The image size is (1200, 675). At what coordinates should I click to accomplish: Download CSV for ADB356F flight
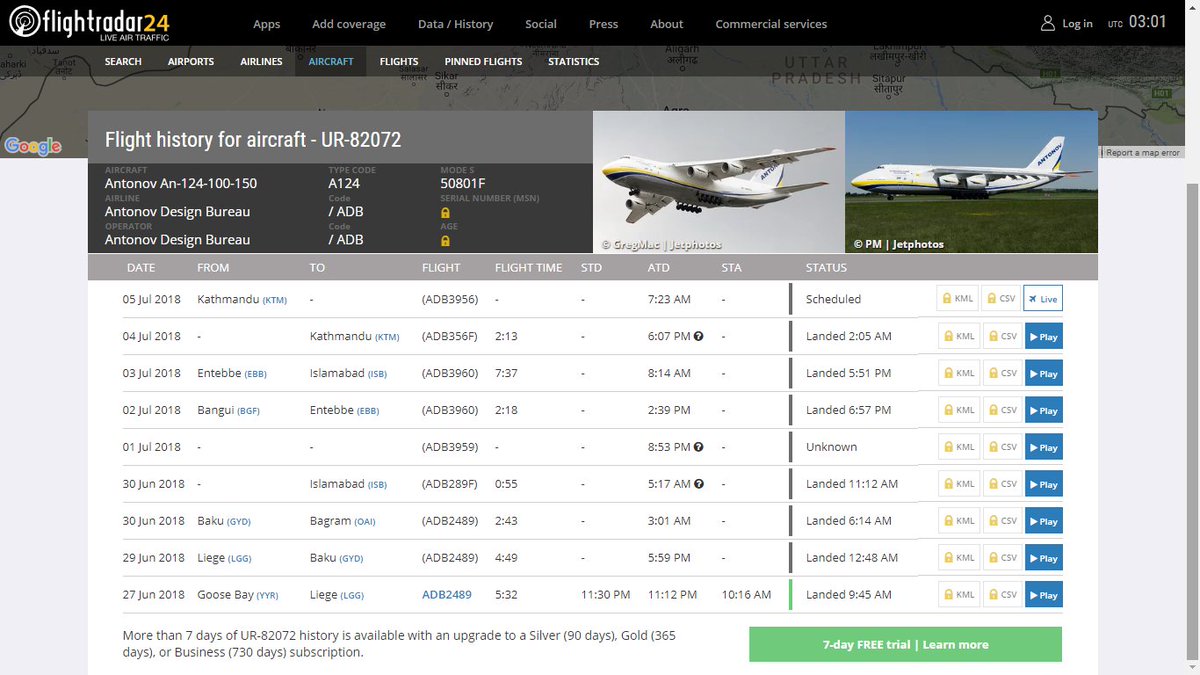pos(1001,336)
